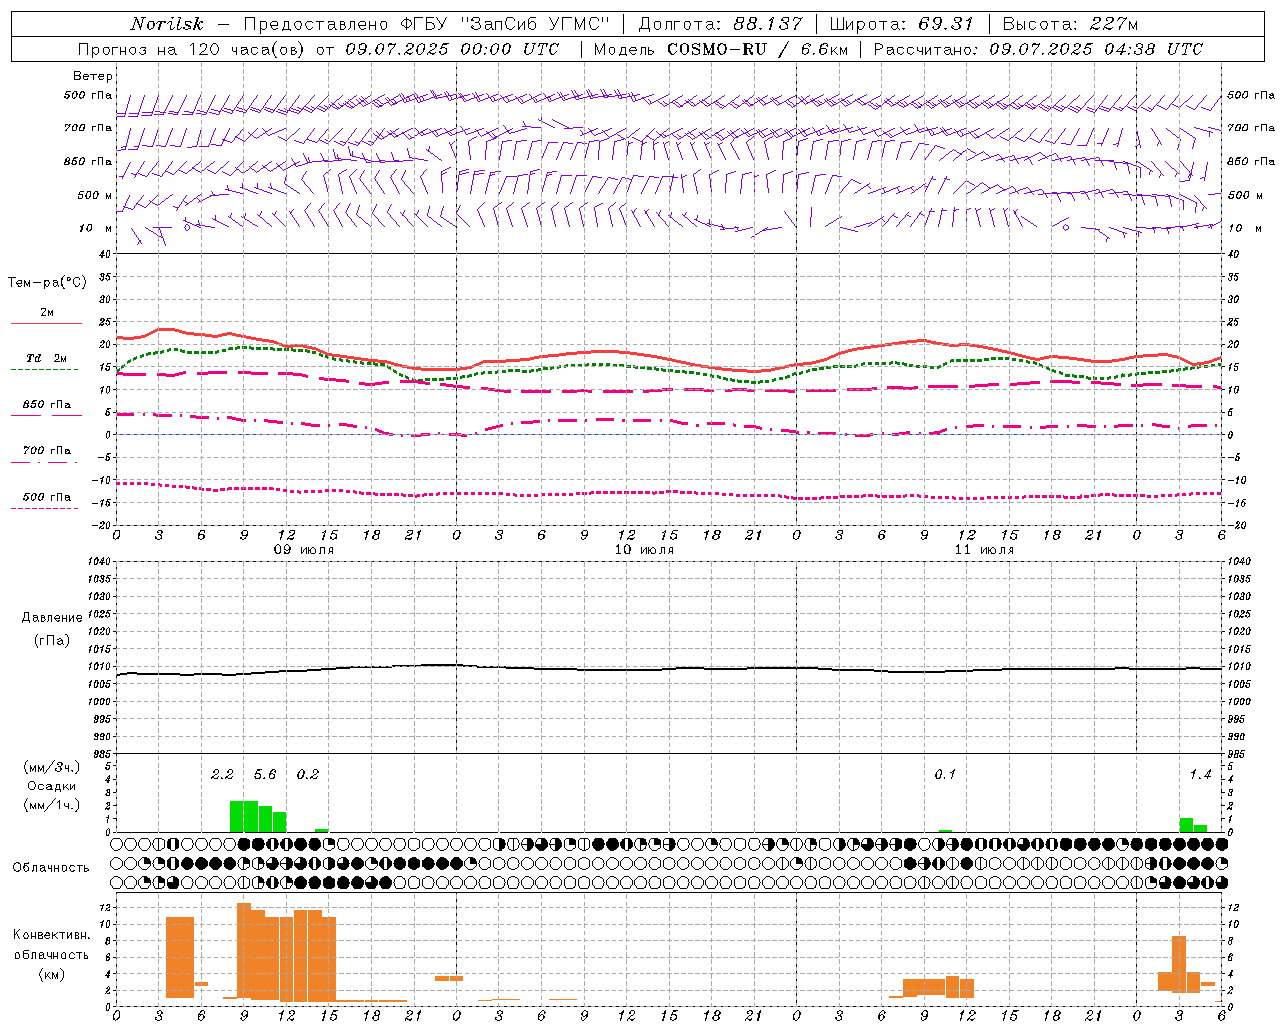Click the Norilsk station title

pyautogui.click(x=167, y=24)
